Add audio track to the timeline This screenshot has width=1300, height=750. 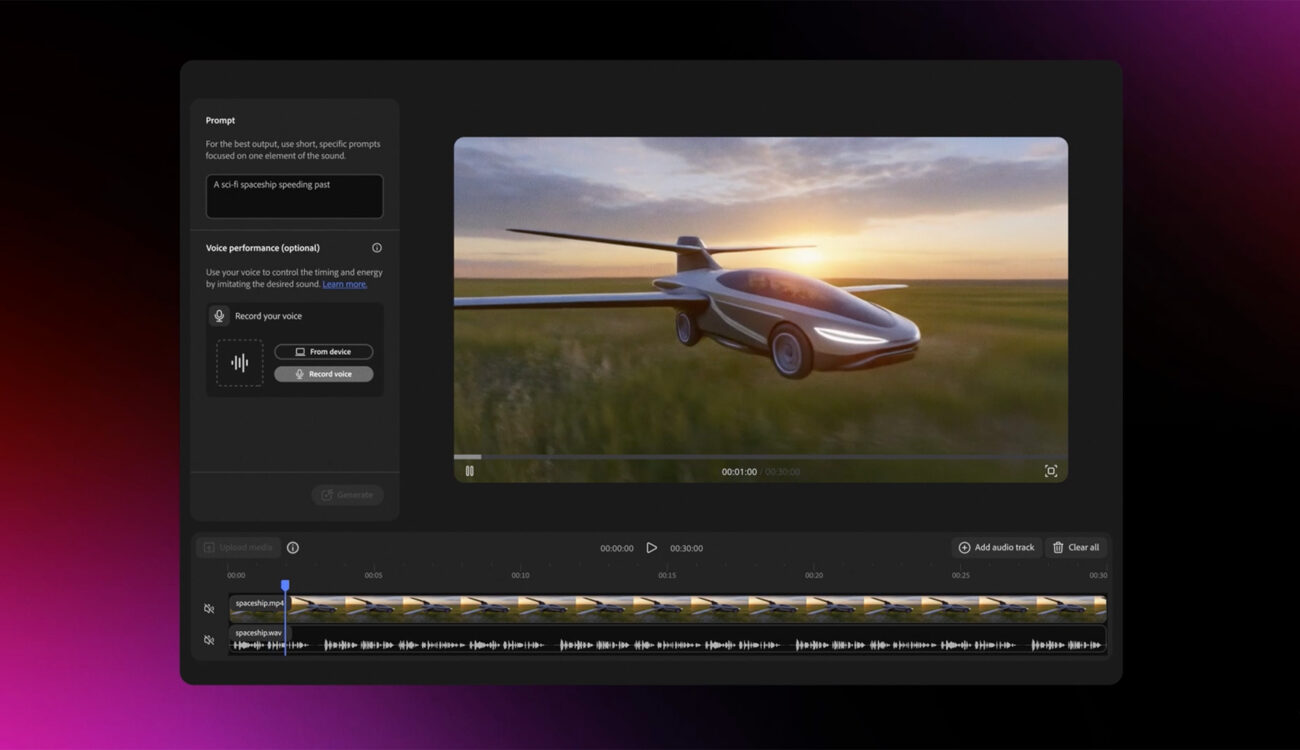(x=996, y=547)
